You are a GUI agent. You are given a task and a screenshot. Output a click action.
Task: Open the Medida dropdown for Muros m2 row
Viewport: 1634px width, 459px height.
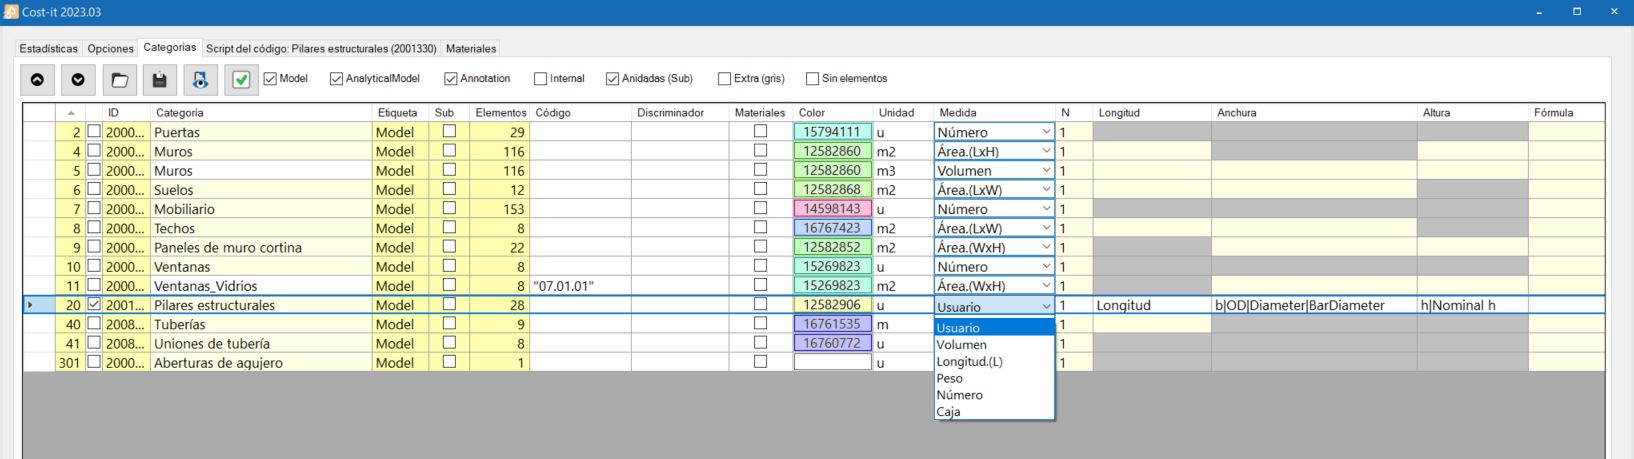coord(1046,151)
